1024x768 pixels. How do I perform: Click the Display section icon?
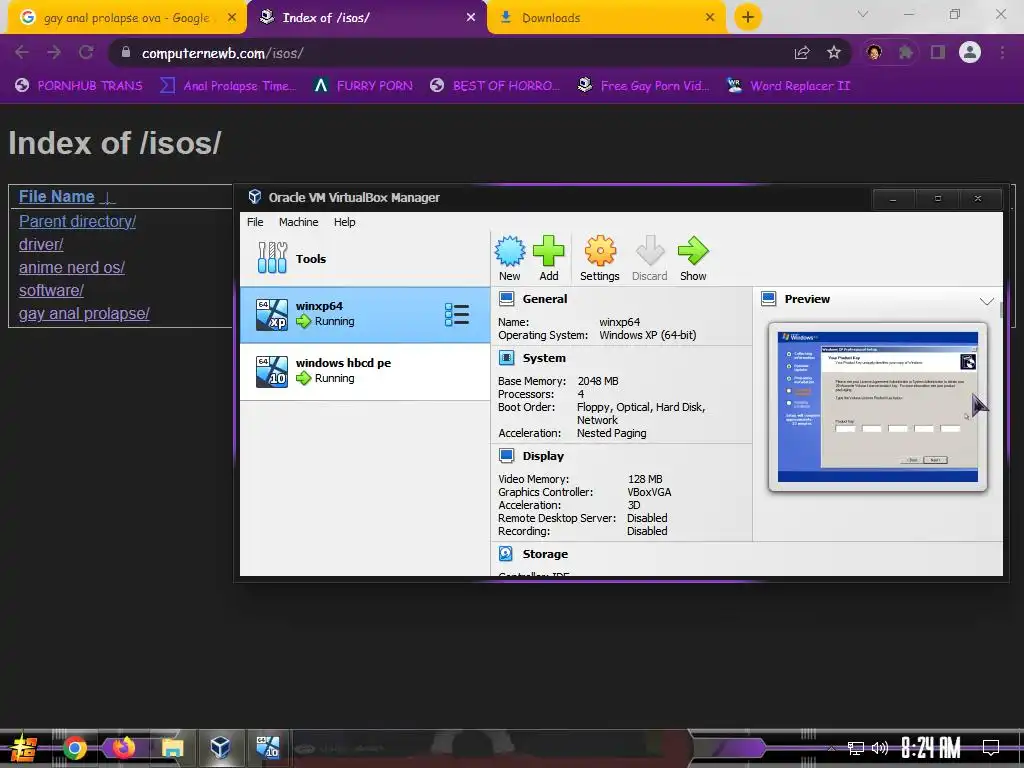point(506,456)
